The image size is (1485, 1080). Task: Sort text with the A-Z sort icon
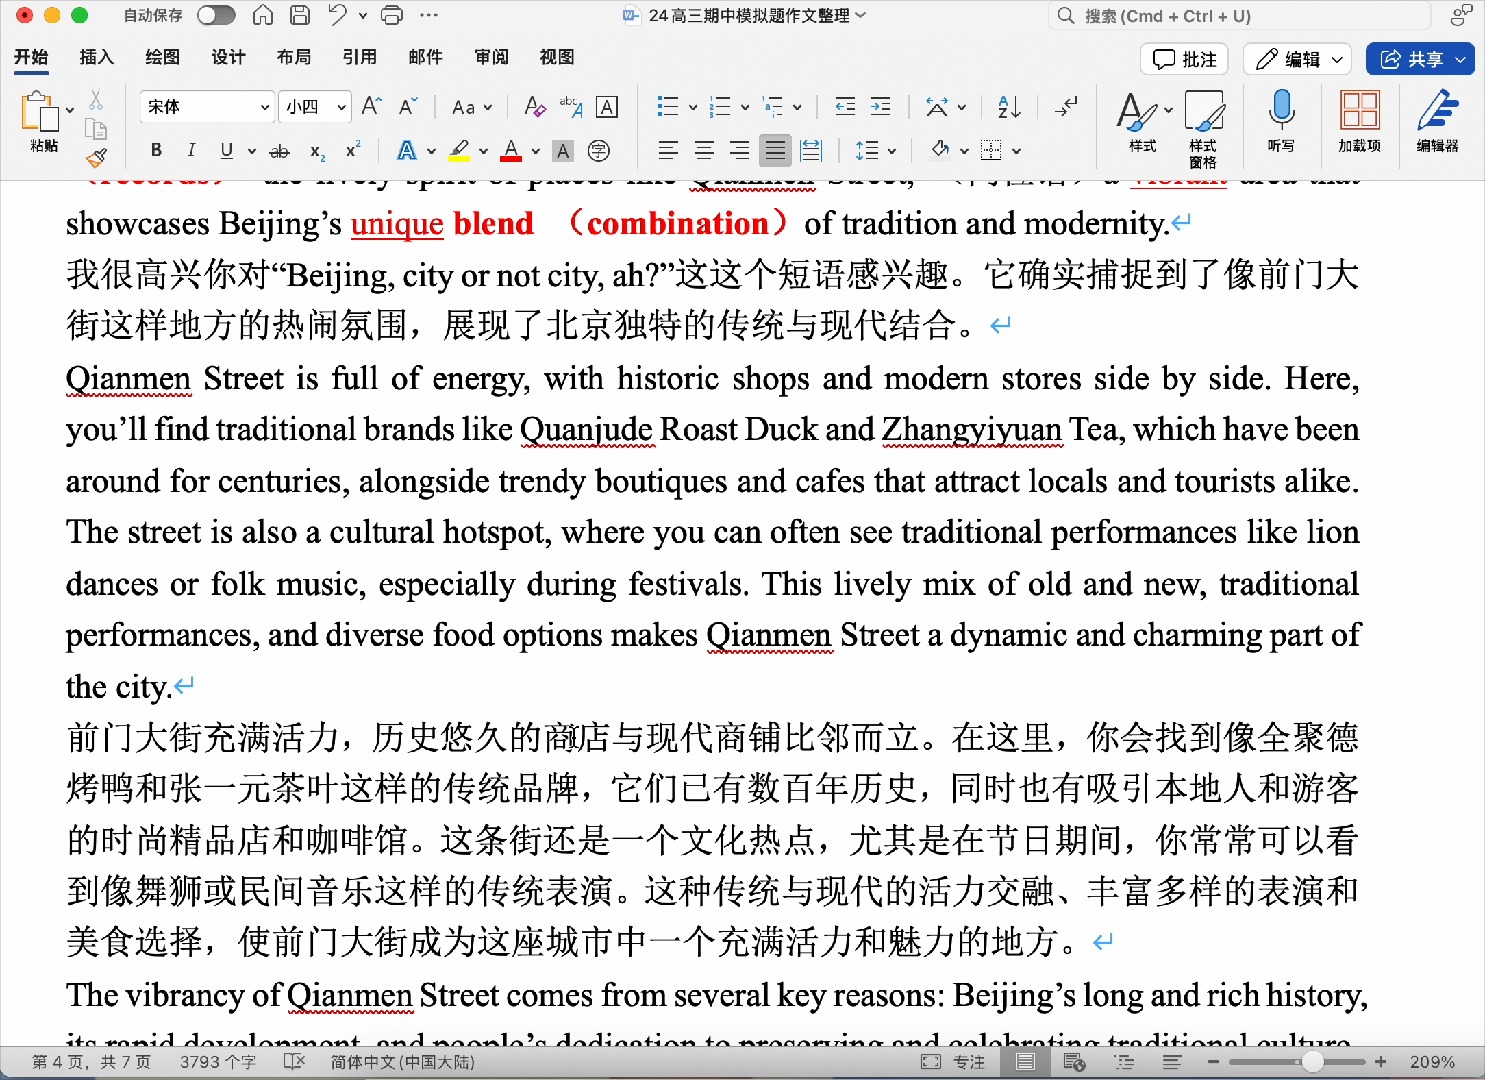[x=1009, y=106]
